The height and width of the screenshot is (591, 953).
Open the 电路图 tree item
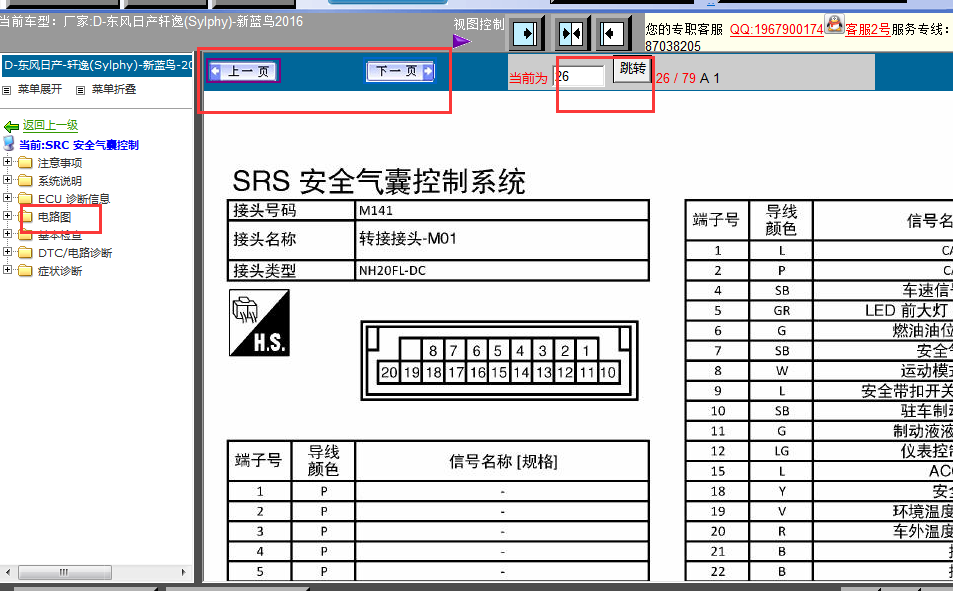pyautogui.click(x=55, y=216)
